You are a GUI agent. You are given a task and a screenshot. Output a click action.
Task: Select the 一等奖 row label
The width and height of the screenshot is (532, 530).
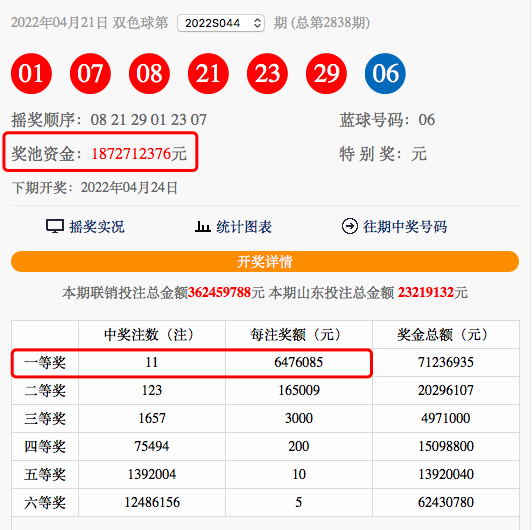click(45, 362)
